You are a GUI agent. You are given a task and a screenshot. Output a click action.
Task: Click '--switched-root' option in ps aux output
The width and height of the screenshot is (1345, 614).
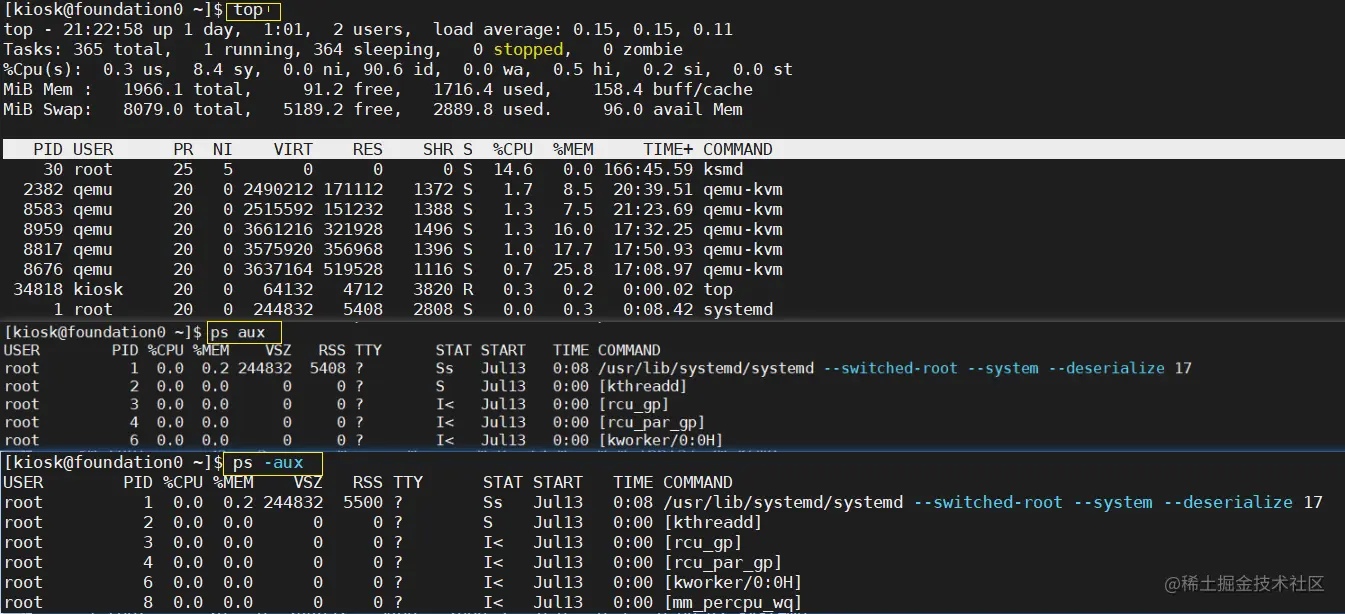(x=890, y=368)
